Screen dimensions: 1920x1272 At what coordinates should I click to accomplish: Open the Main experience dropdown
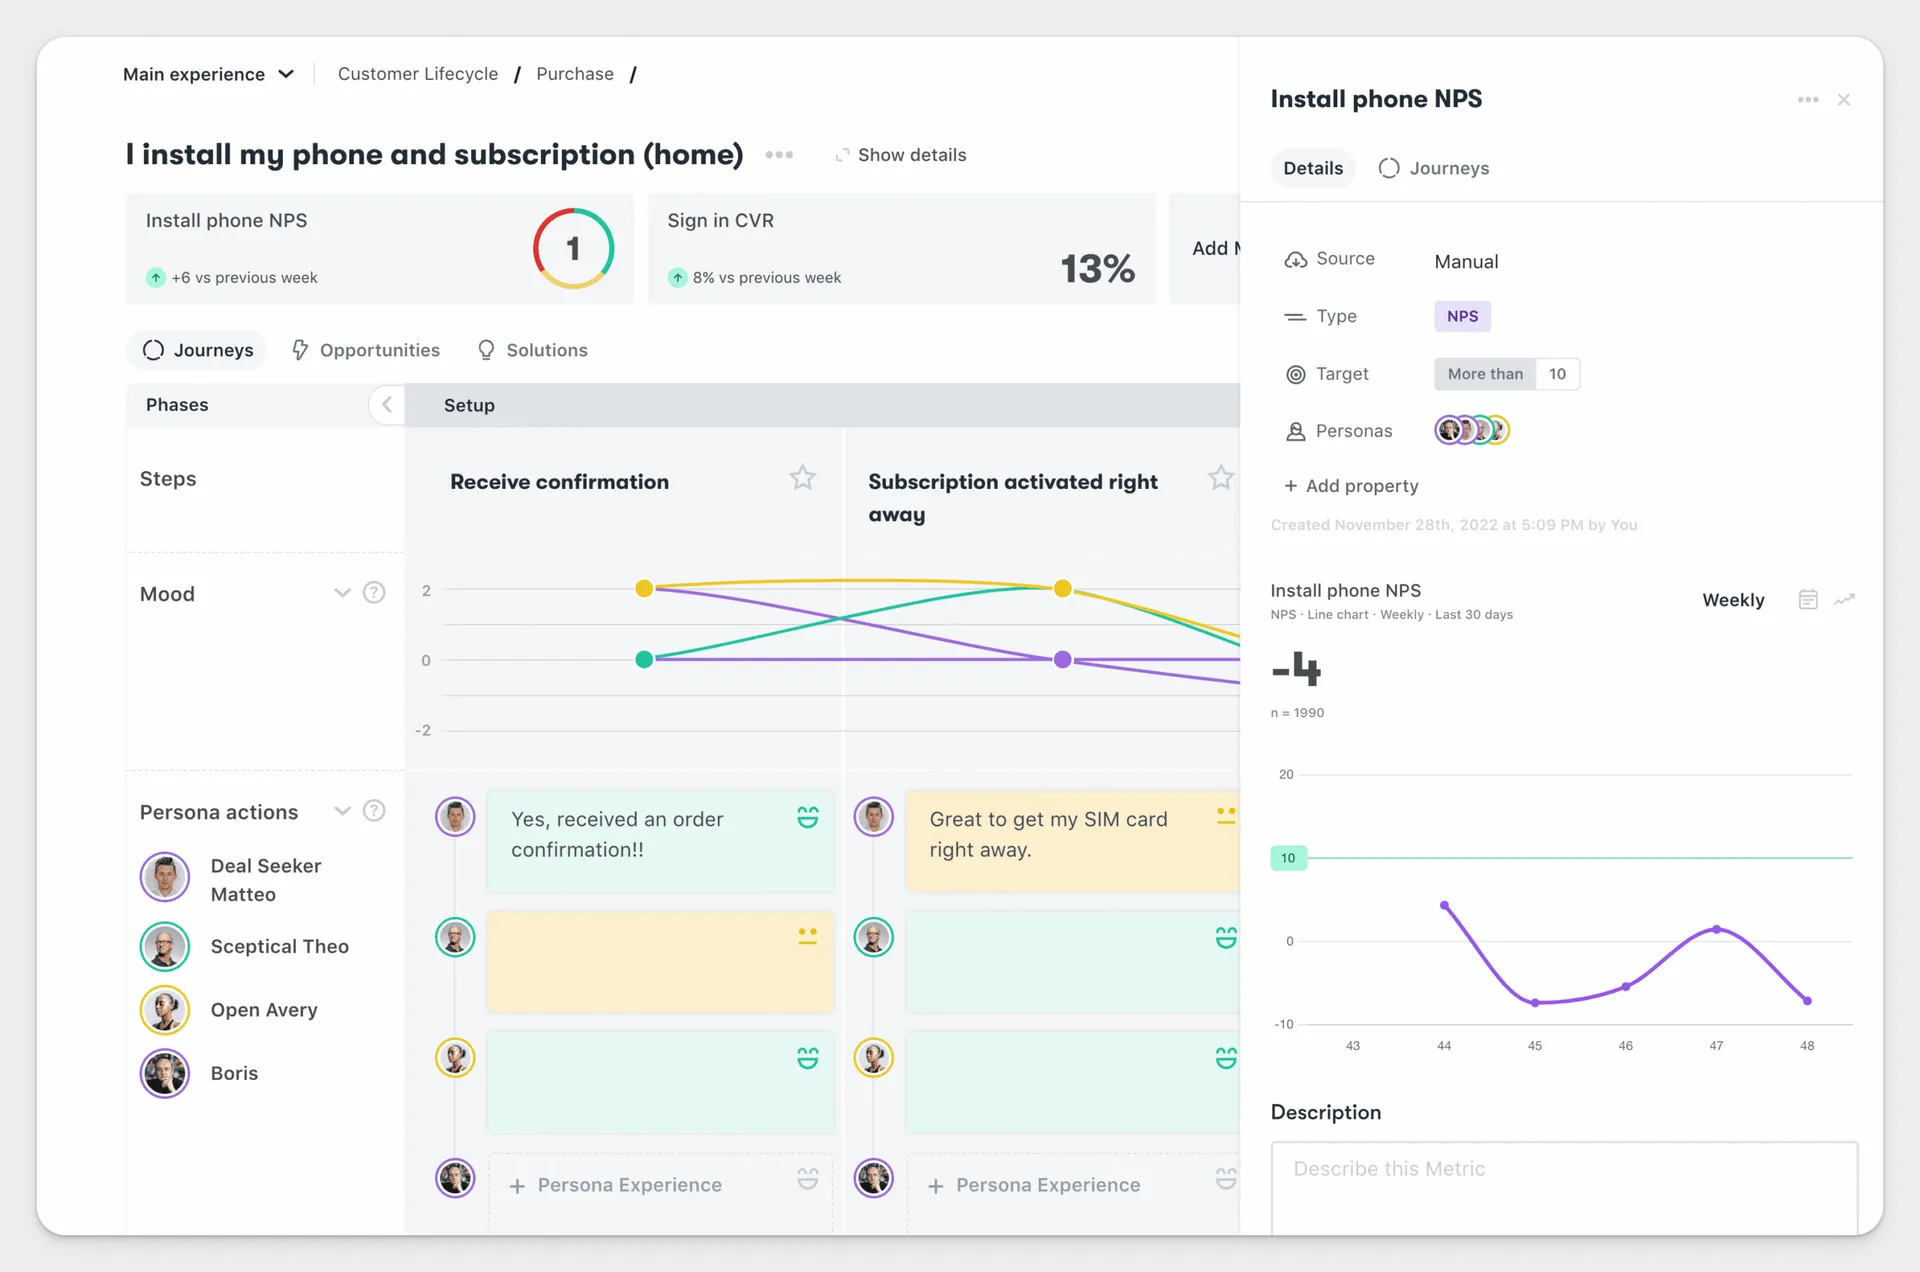point(208,74)
